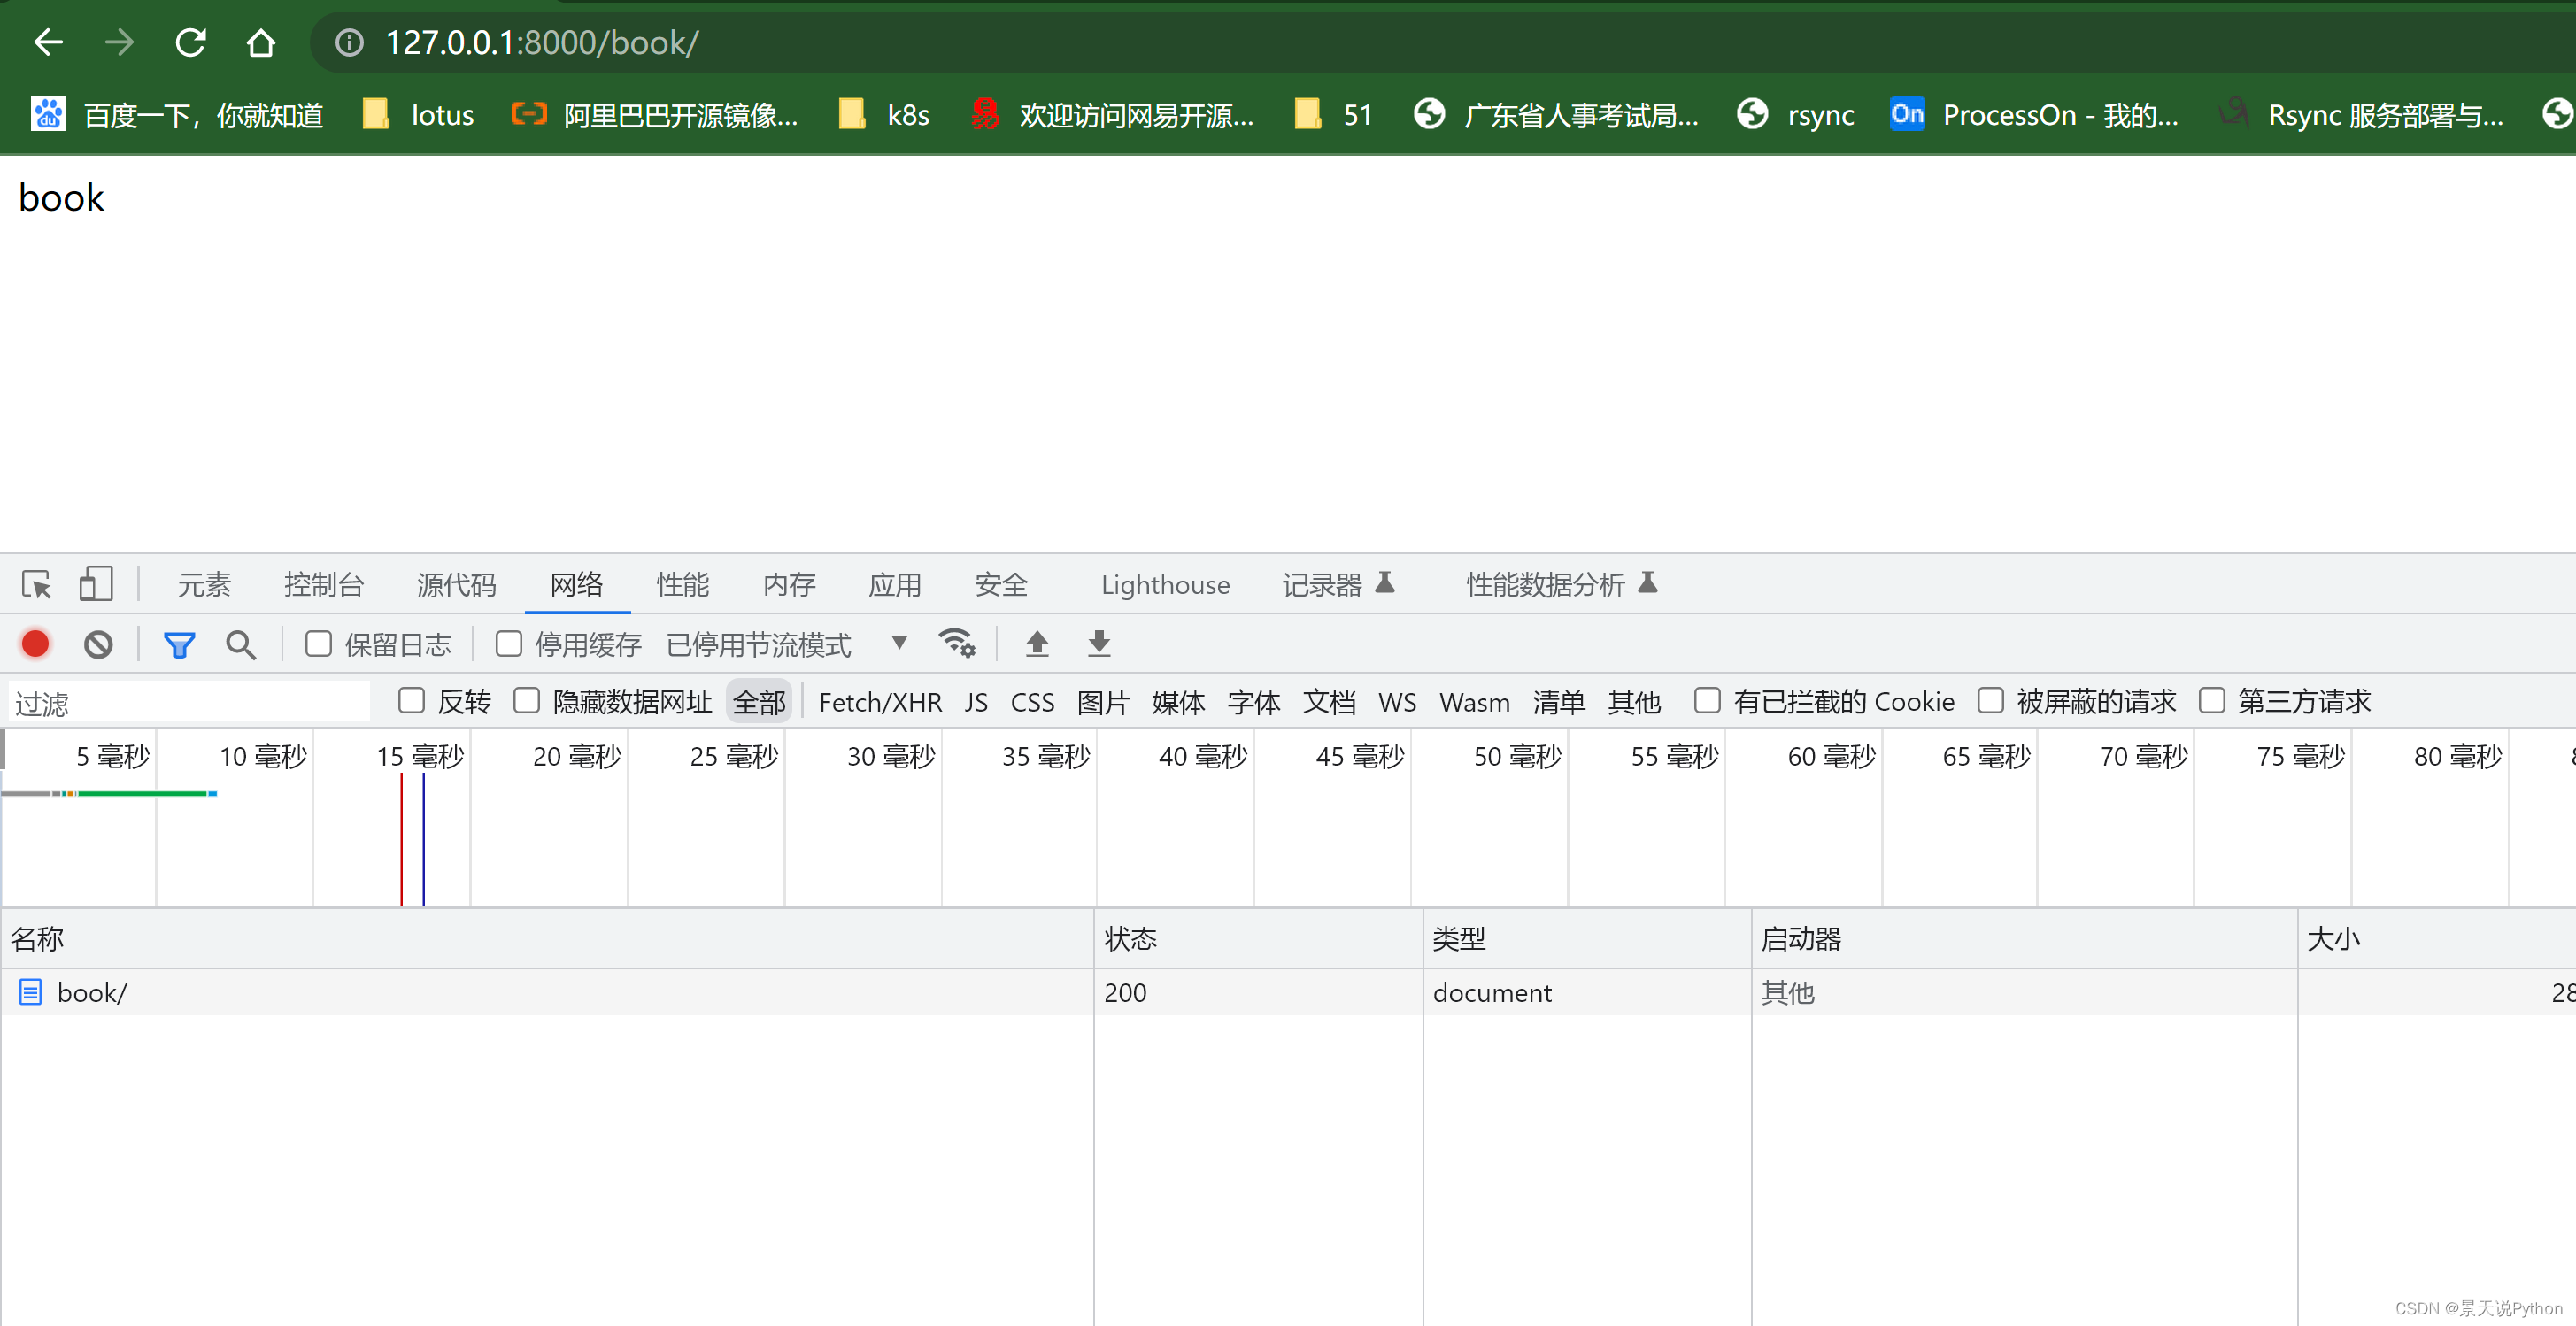Check the 隐藏数据网址 checkbox
The image size is (2576, 1326).
coord(527,700)
